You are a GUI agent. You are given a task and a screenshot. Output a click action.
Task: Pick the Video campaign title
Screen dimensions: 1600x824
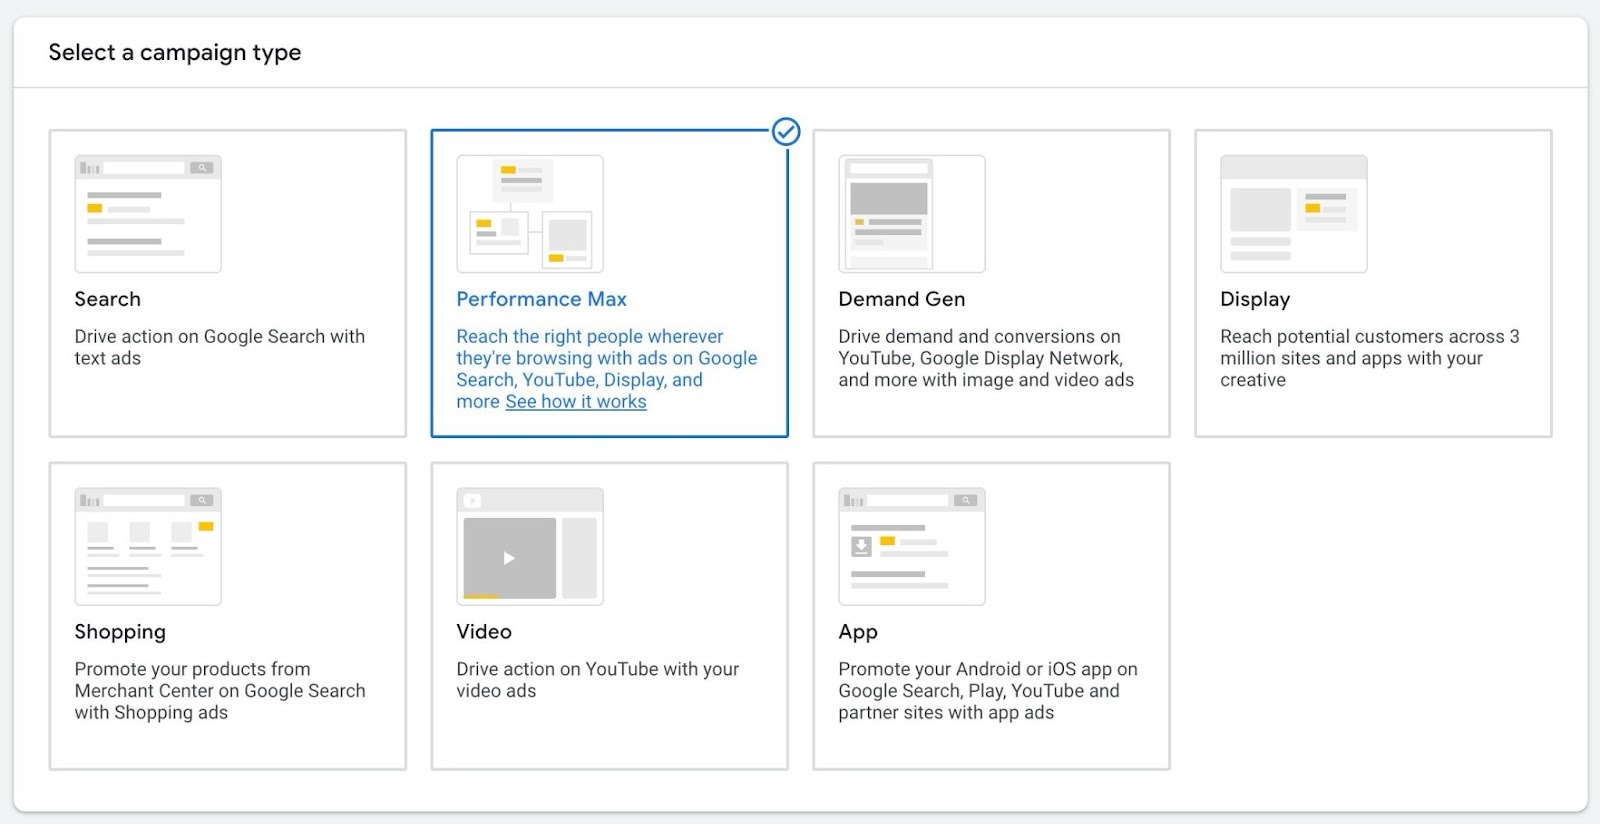point(484,632)
